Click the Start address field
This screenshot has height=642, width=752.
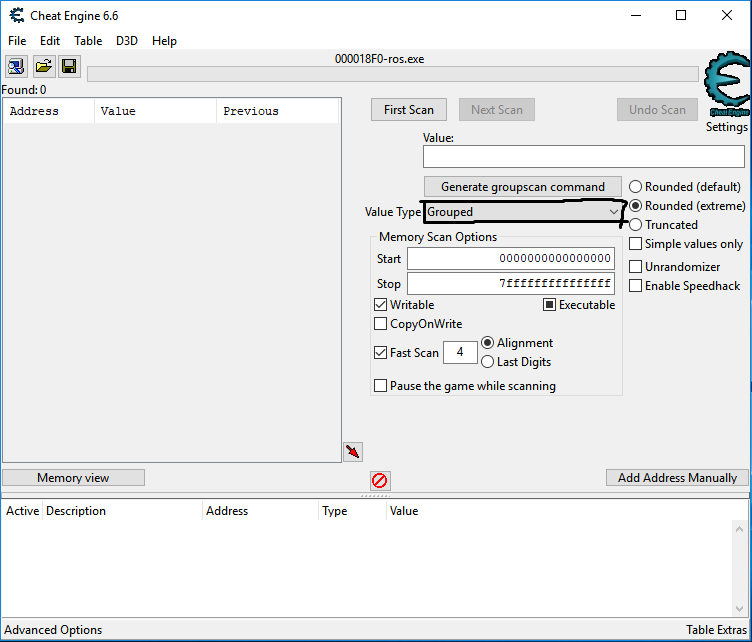pyautogui.click(x=511, y=258)
